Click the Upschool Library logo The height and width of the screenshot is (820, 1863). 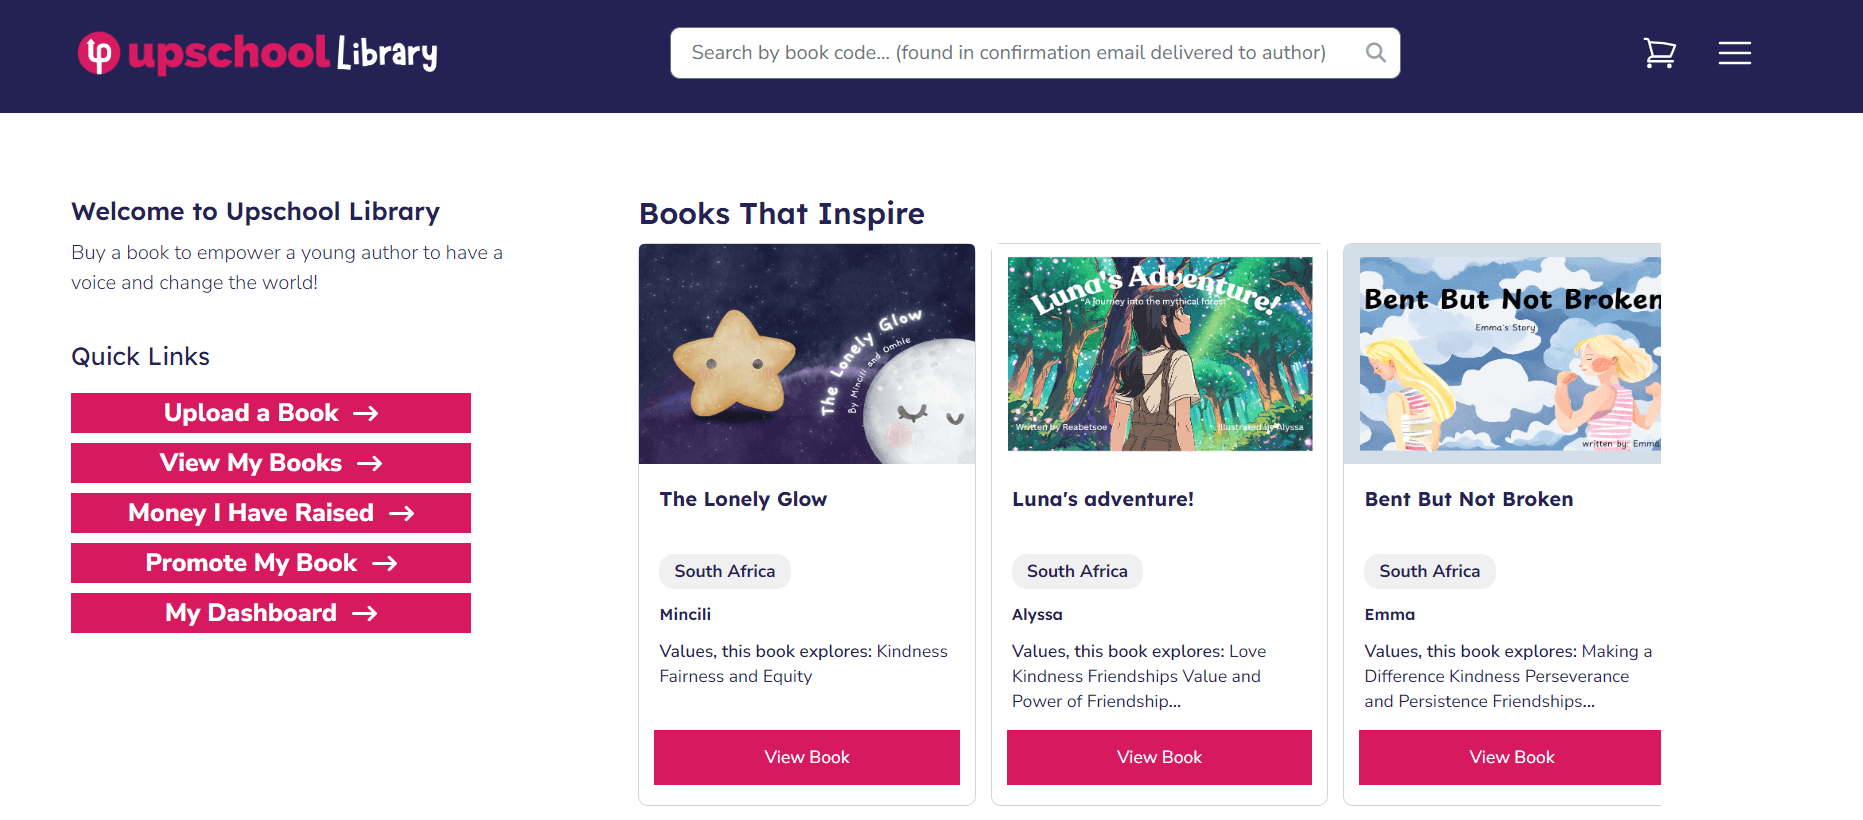pos(258,53)
